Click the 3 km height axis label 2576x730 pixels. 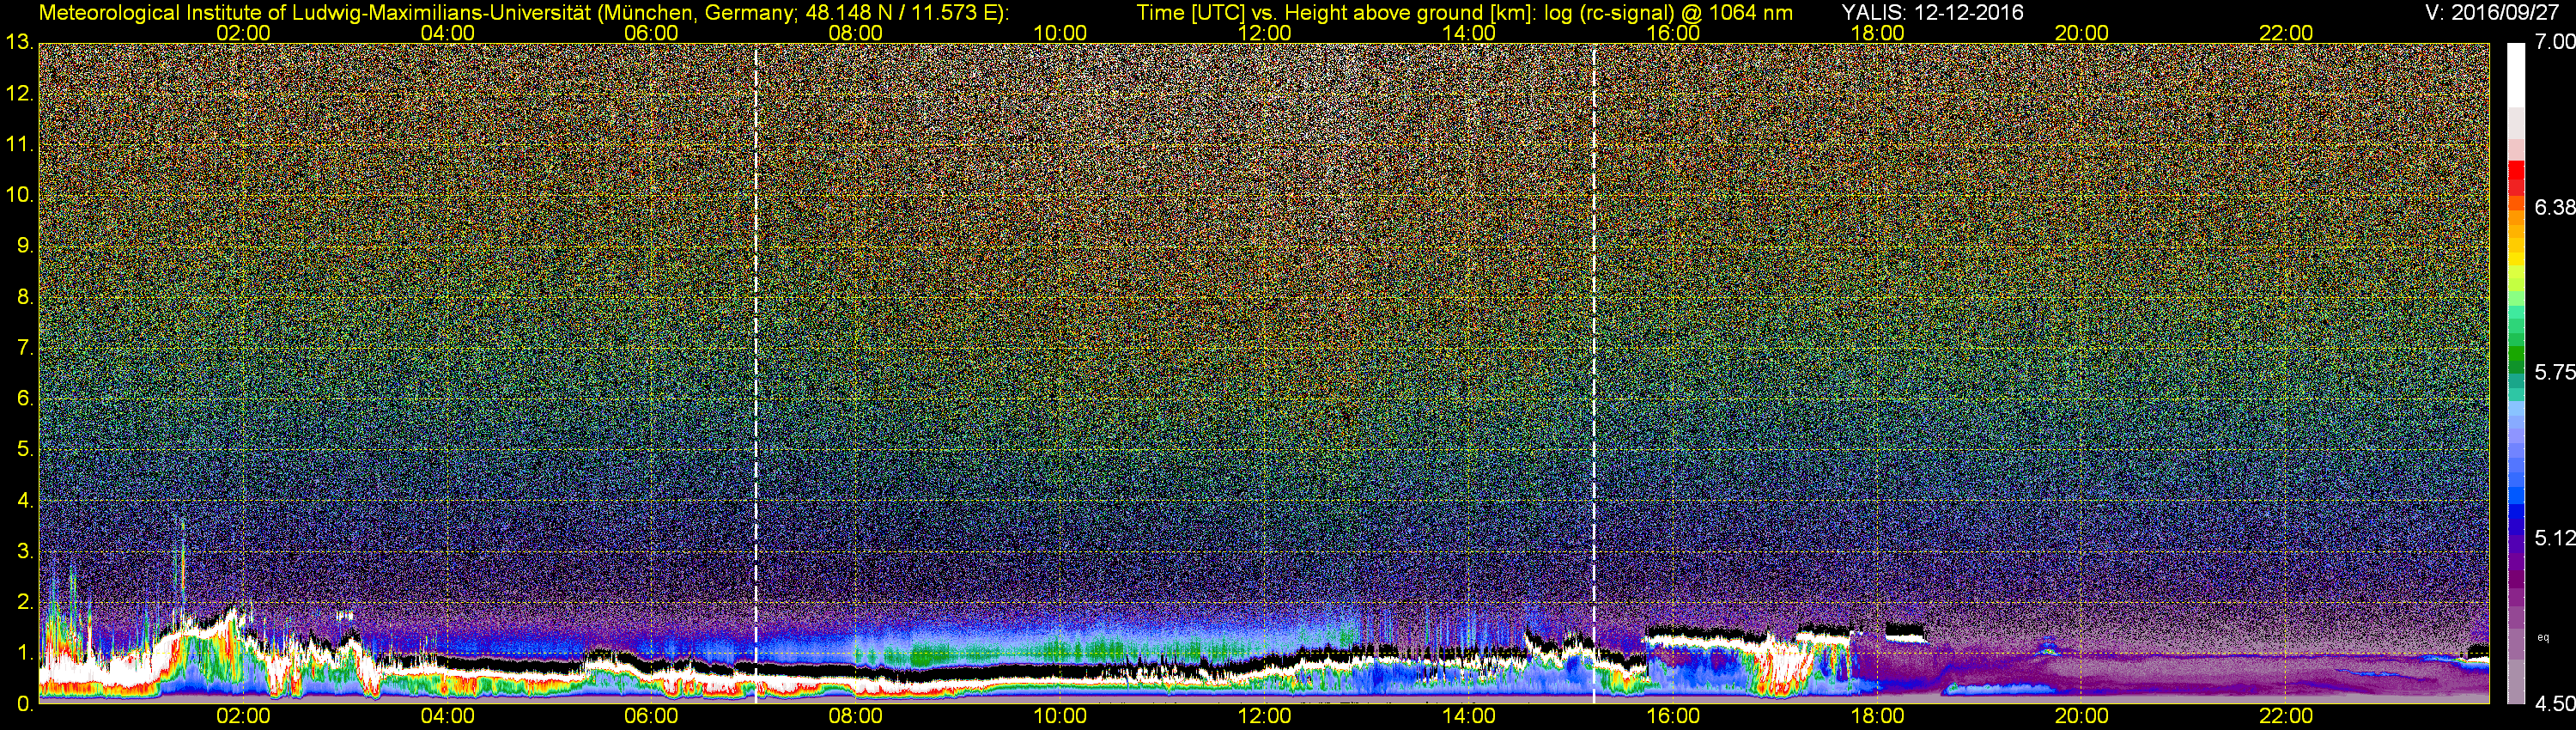tap(24, 551)
